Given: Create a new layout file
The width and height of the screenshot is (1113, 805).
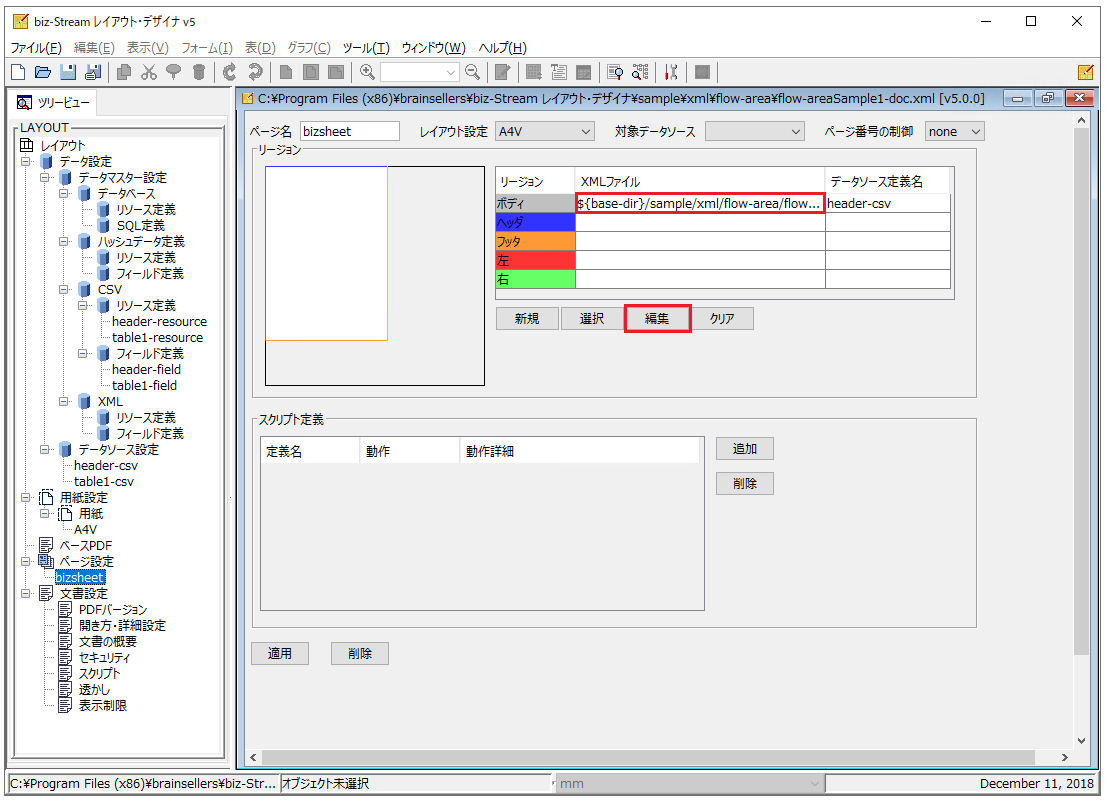Looking at the screenshot, I should 18,72.
